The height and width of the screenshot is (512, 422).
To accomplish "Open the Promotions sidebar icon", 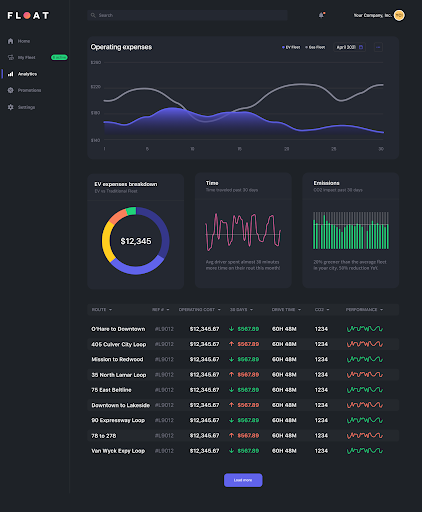I will (11, 90).
